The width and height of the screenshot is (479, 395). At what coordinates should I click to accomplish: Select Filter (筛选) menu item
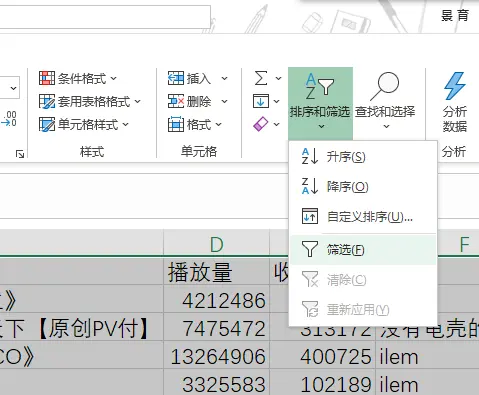pos(363,250)
